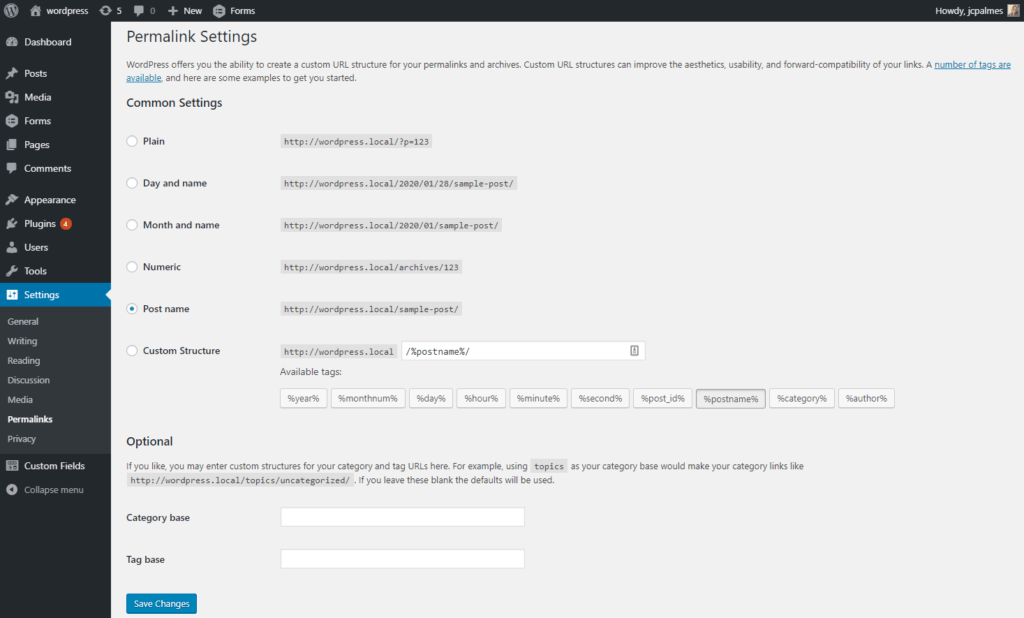Screen dimensions: 1024x618
Task: Insert the %hour% tag button
Action: [481, 398]
